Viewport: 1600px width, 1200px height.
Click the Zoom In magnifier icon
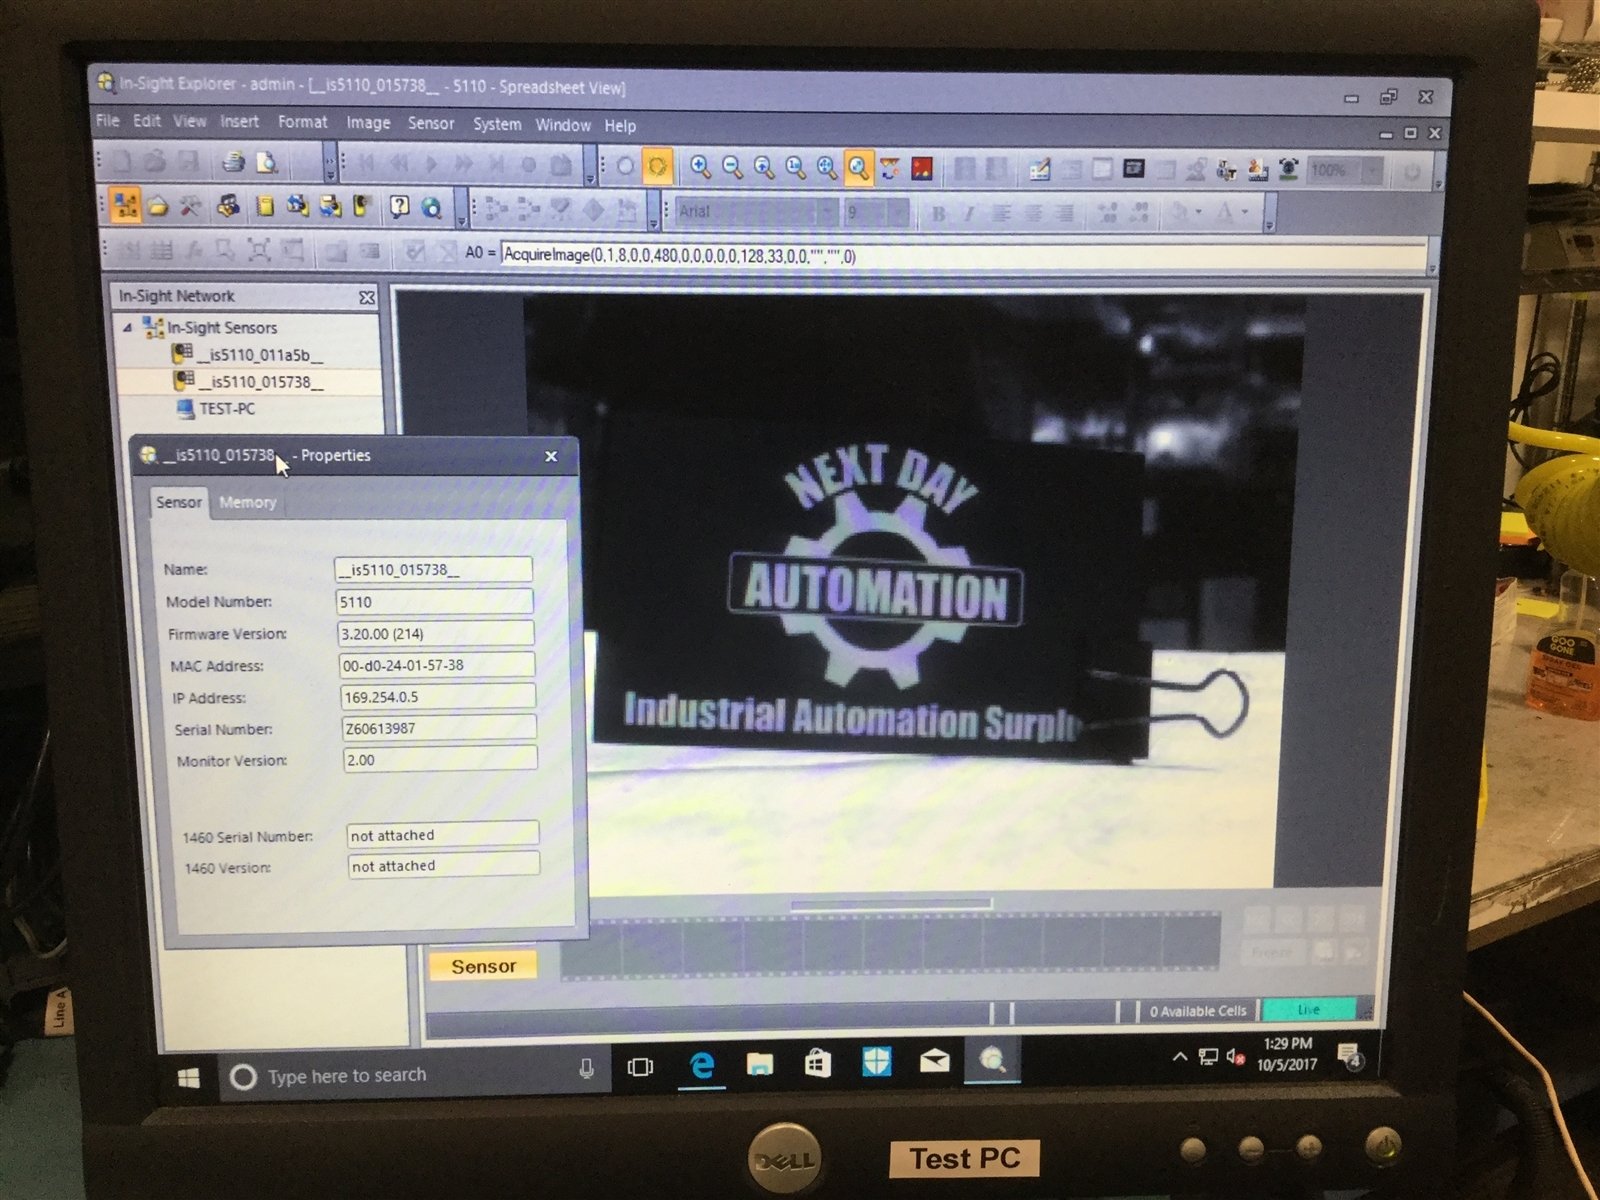point(700,167)
